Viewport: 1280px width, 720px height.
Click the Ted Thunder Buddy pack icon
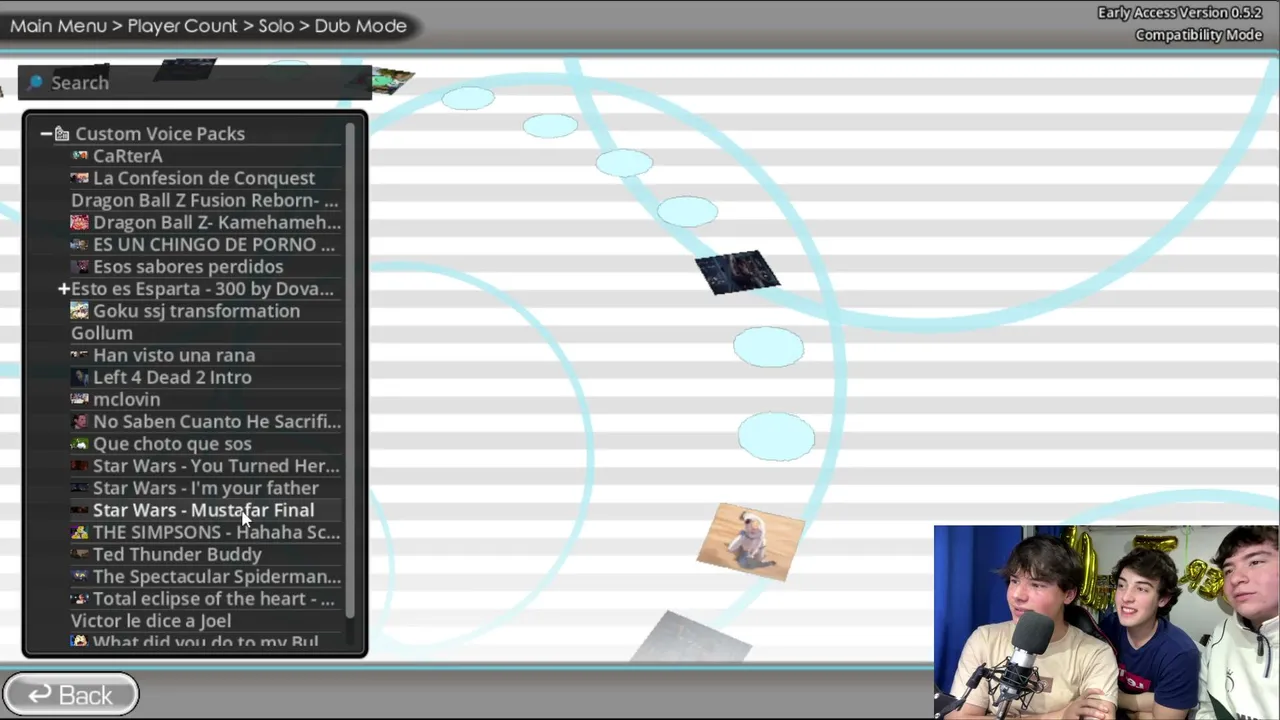80,554
